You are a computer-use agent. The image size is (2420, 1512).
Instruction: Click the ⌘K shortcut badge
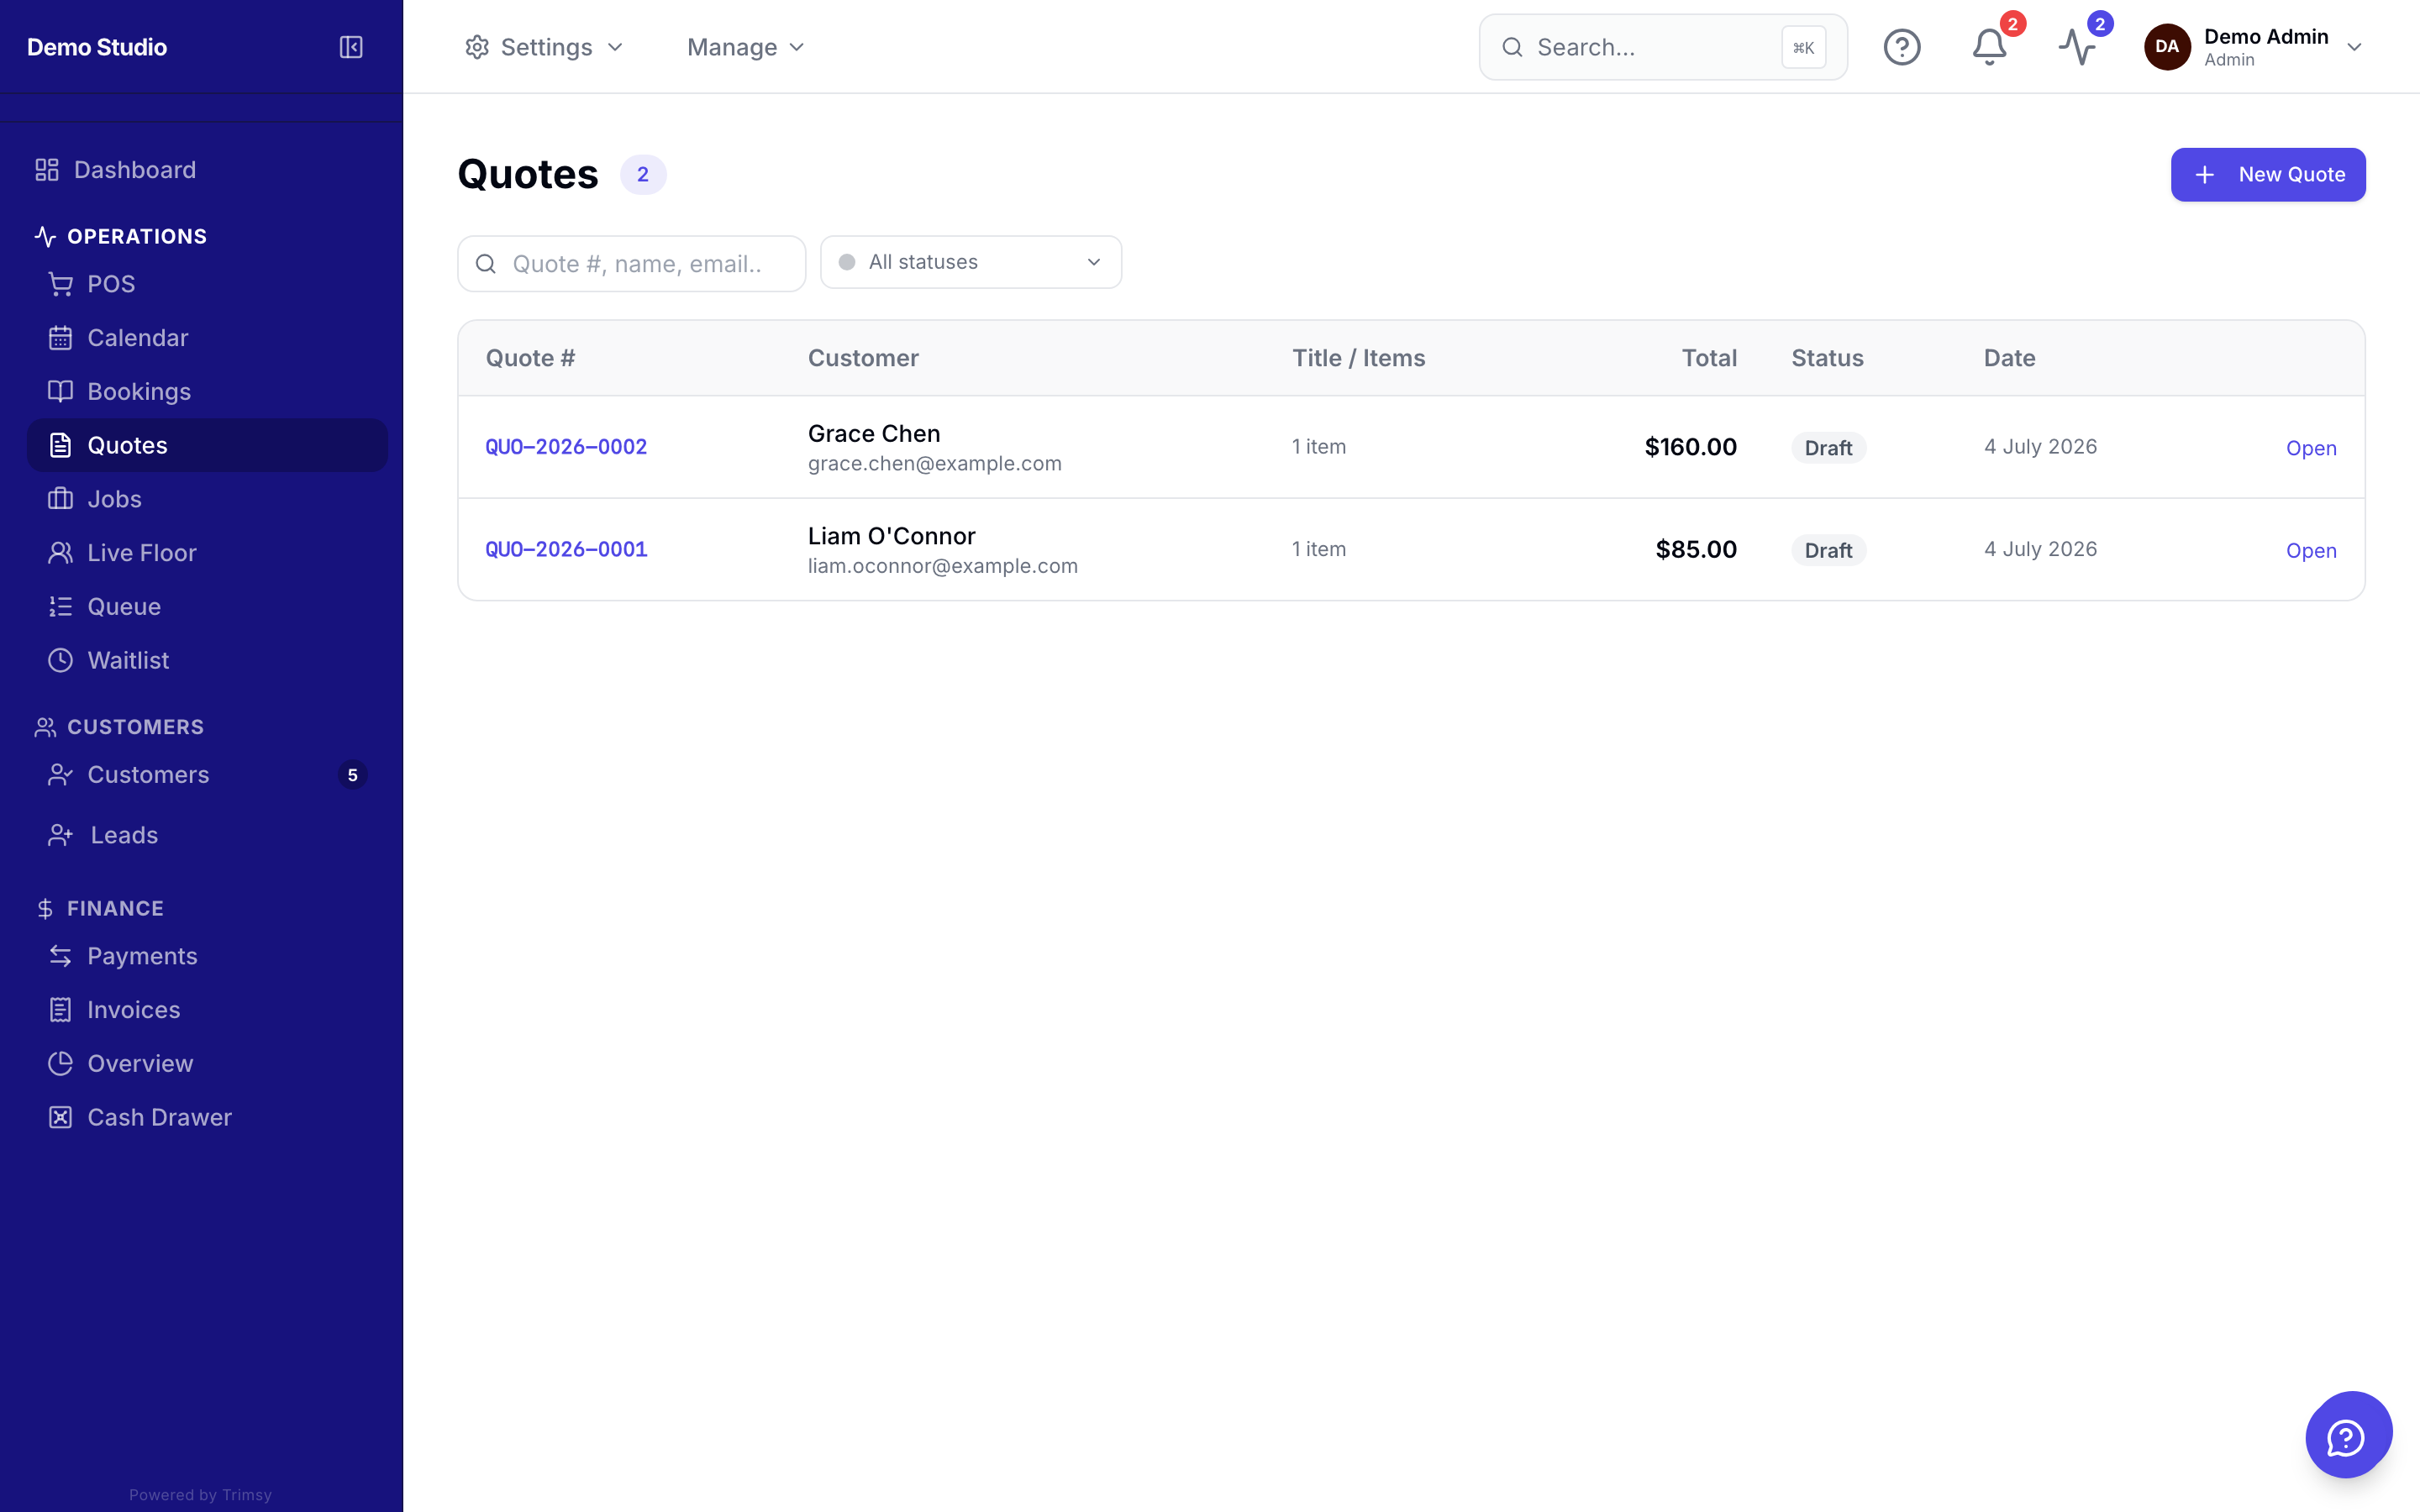(x=1803, y=47)
